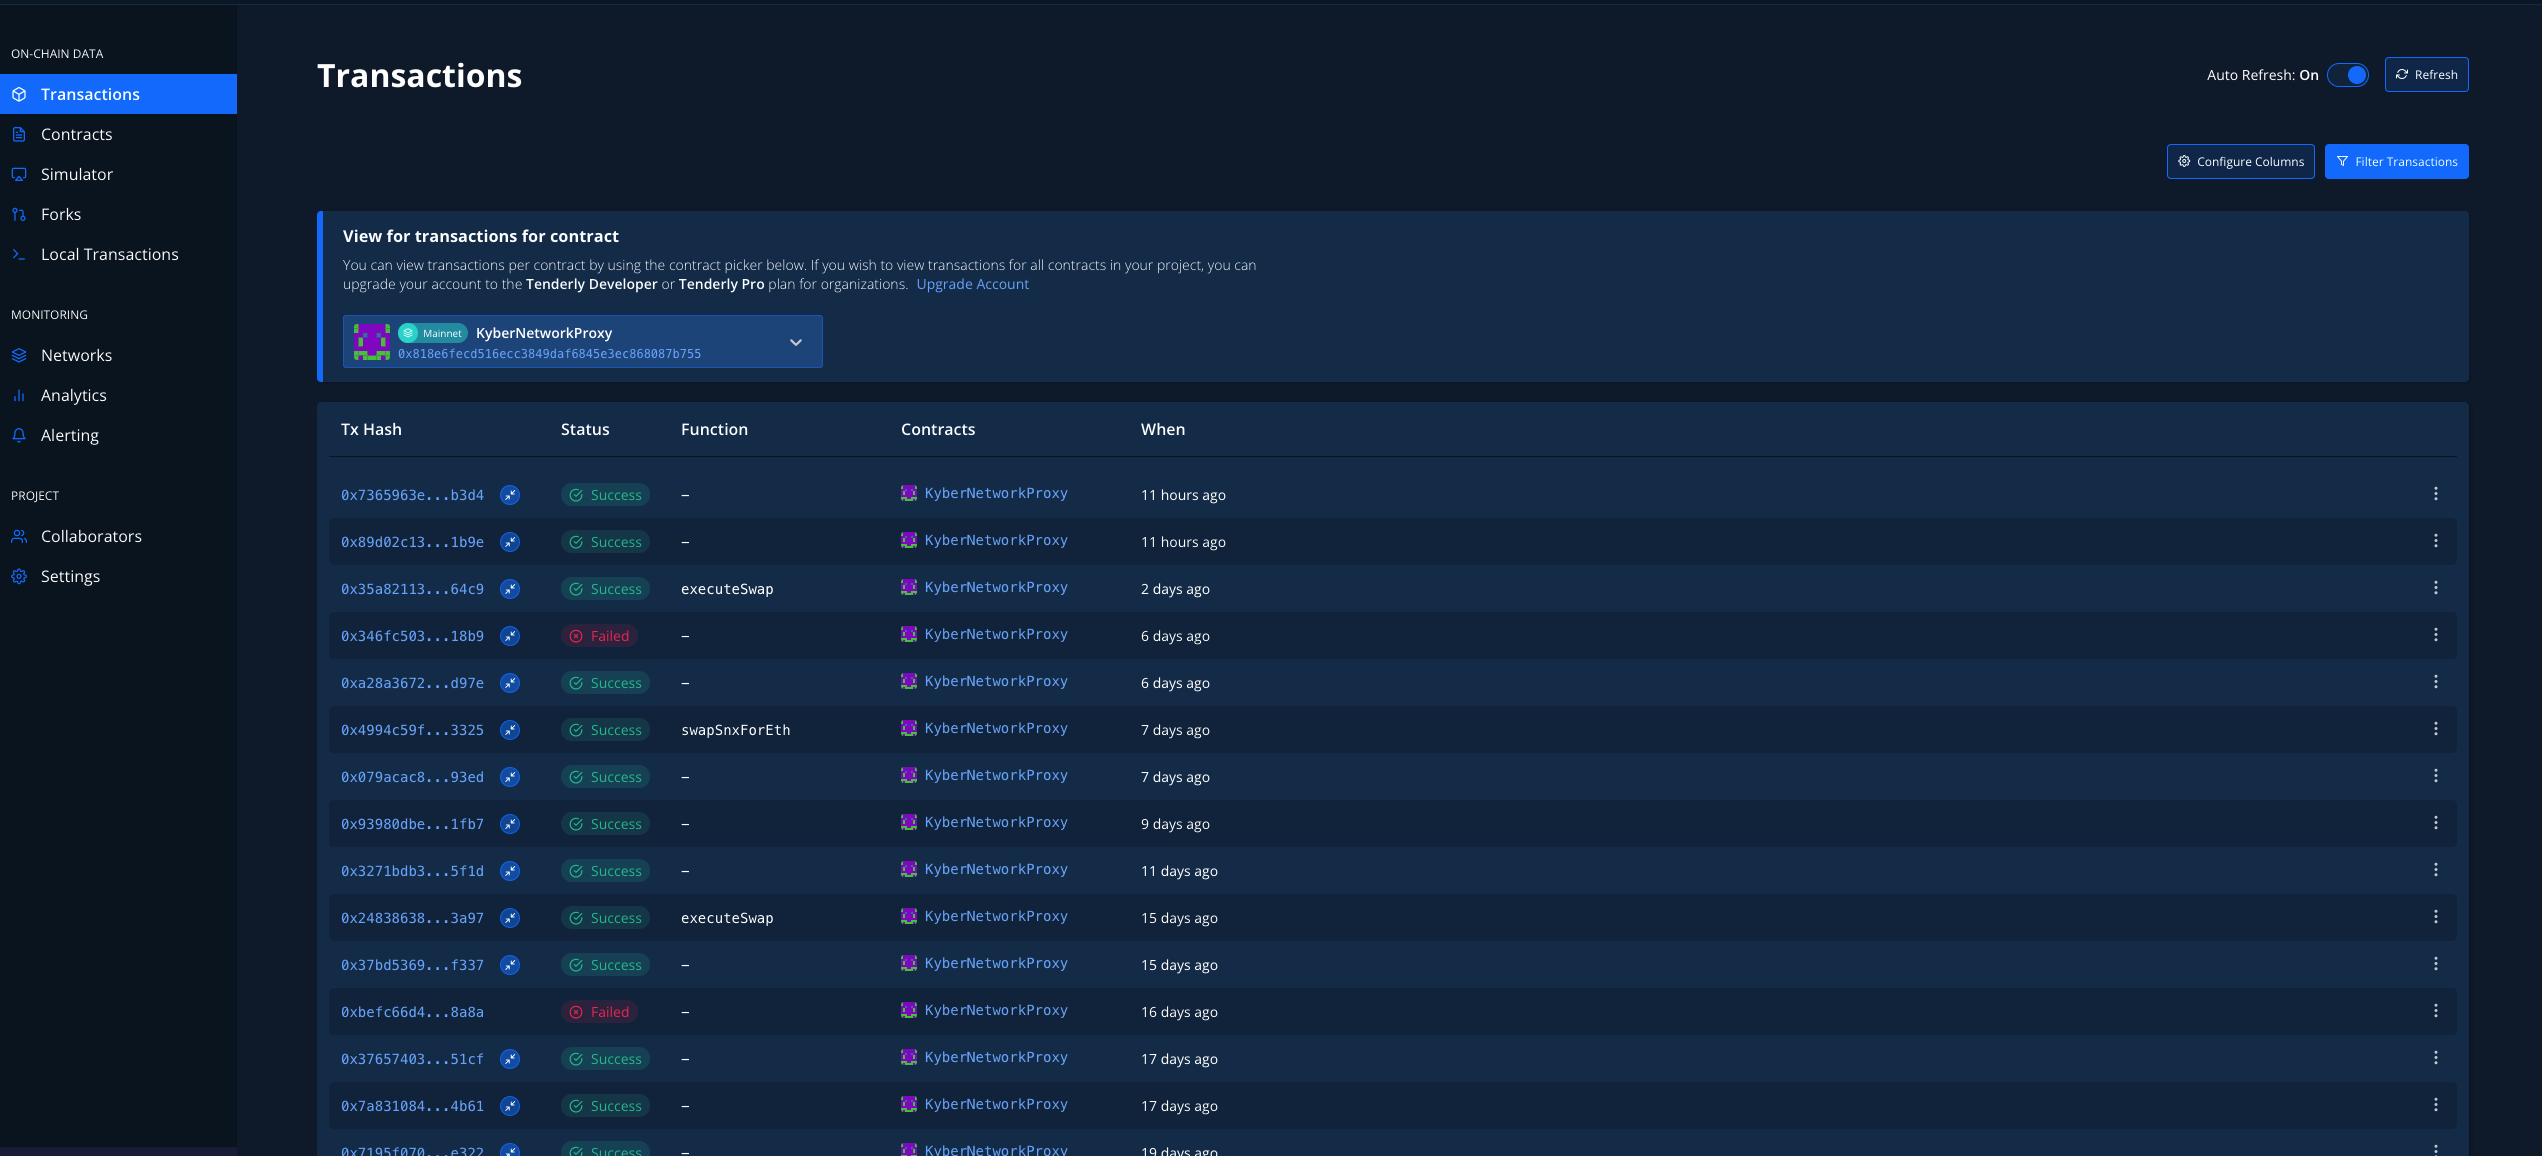Screen dimensions: 2542x1156
Task: Click round icon next to 0x24838638...3a97
Action: point(510,918)
